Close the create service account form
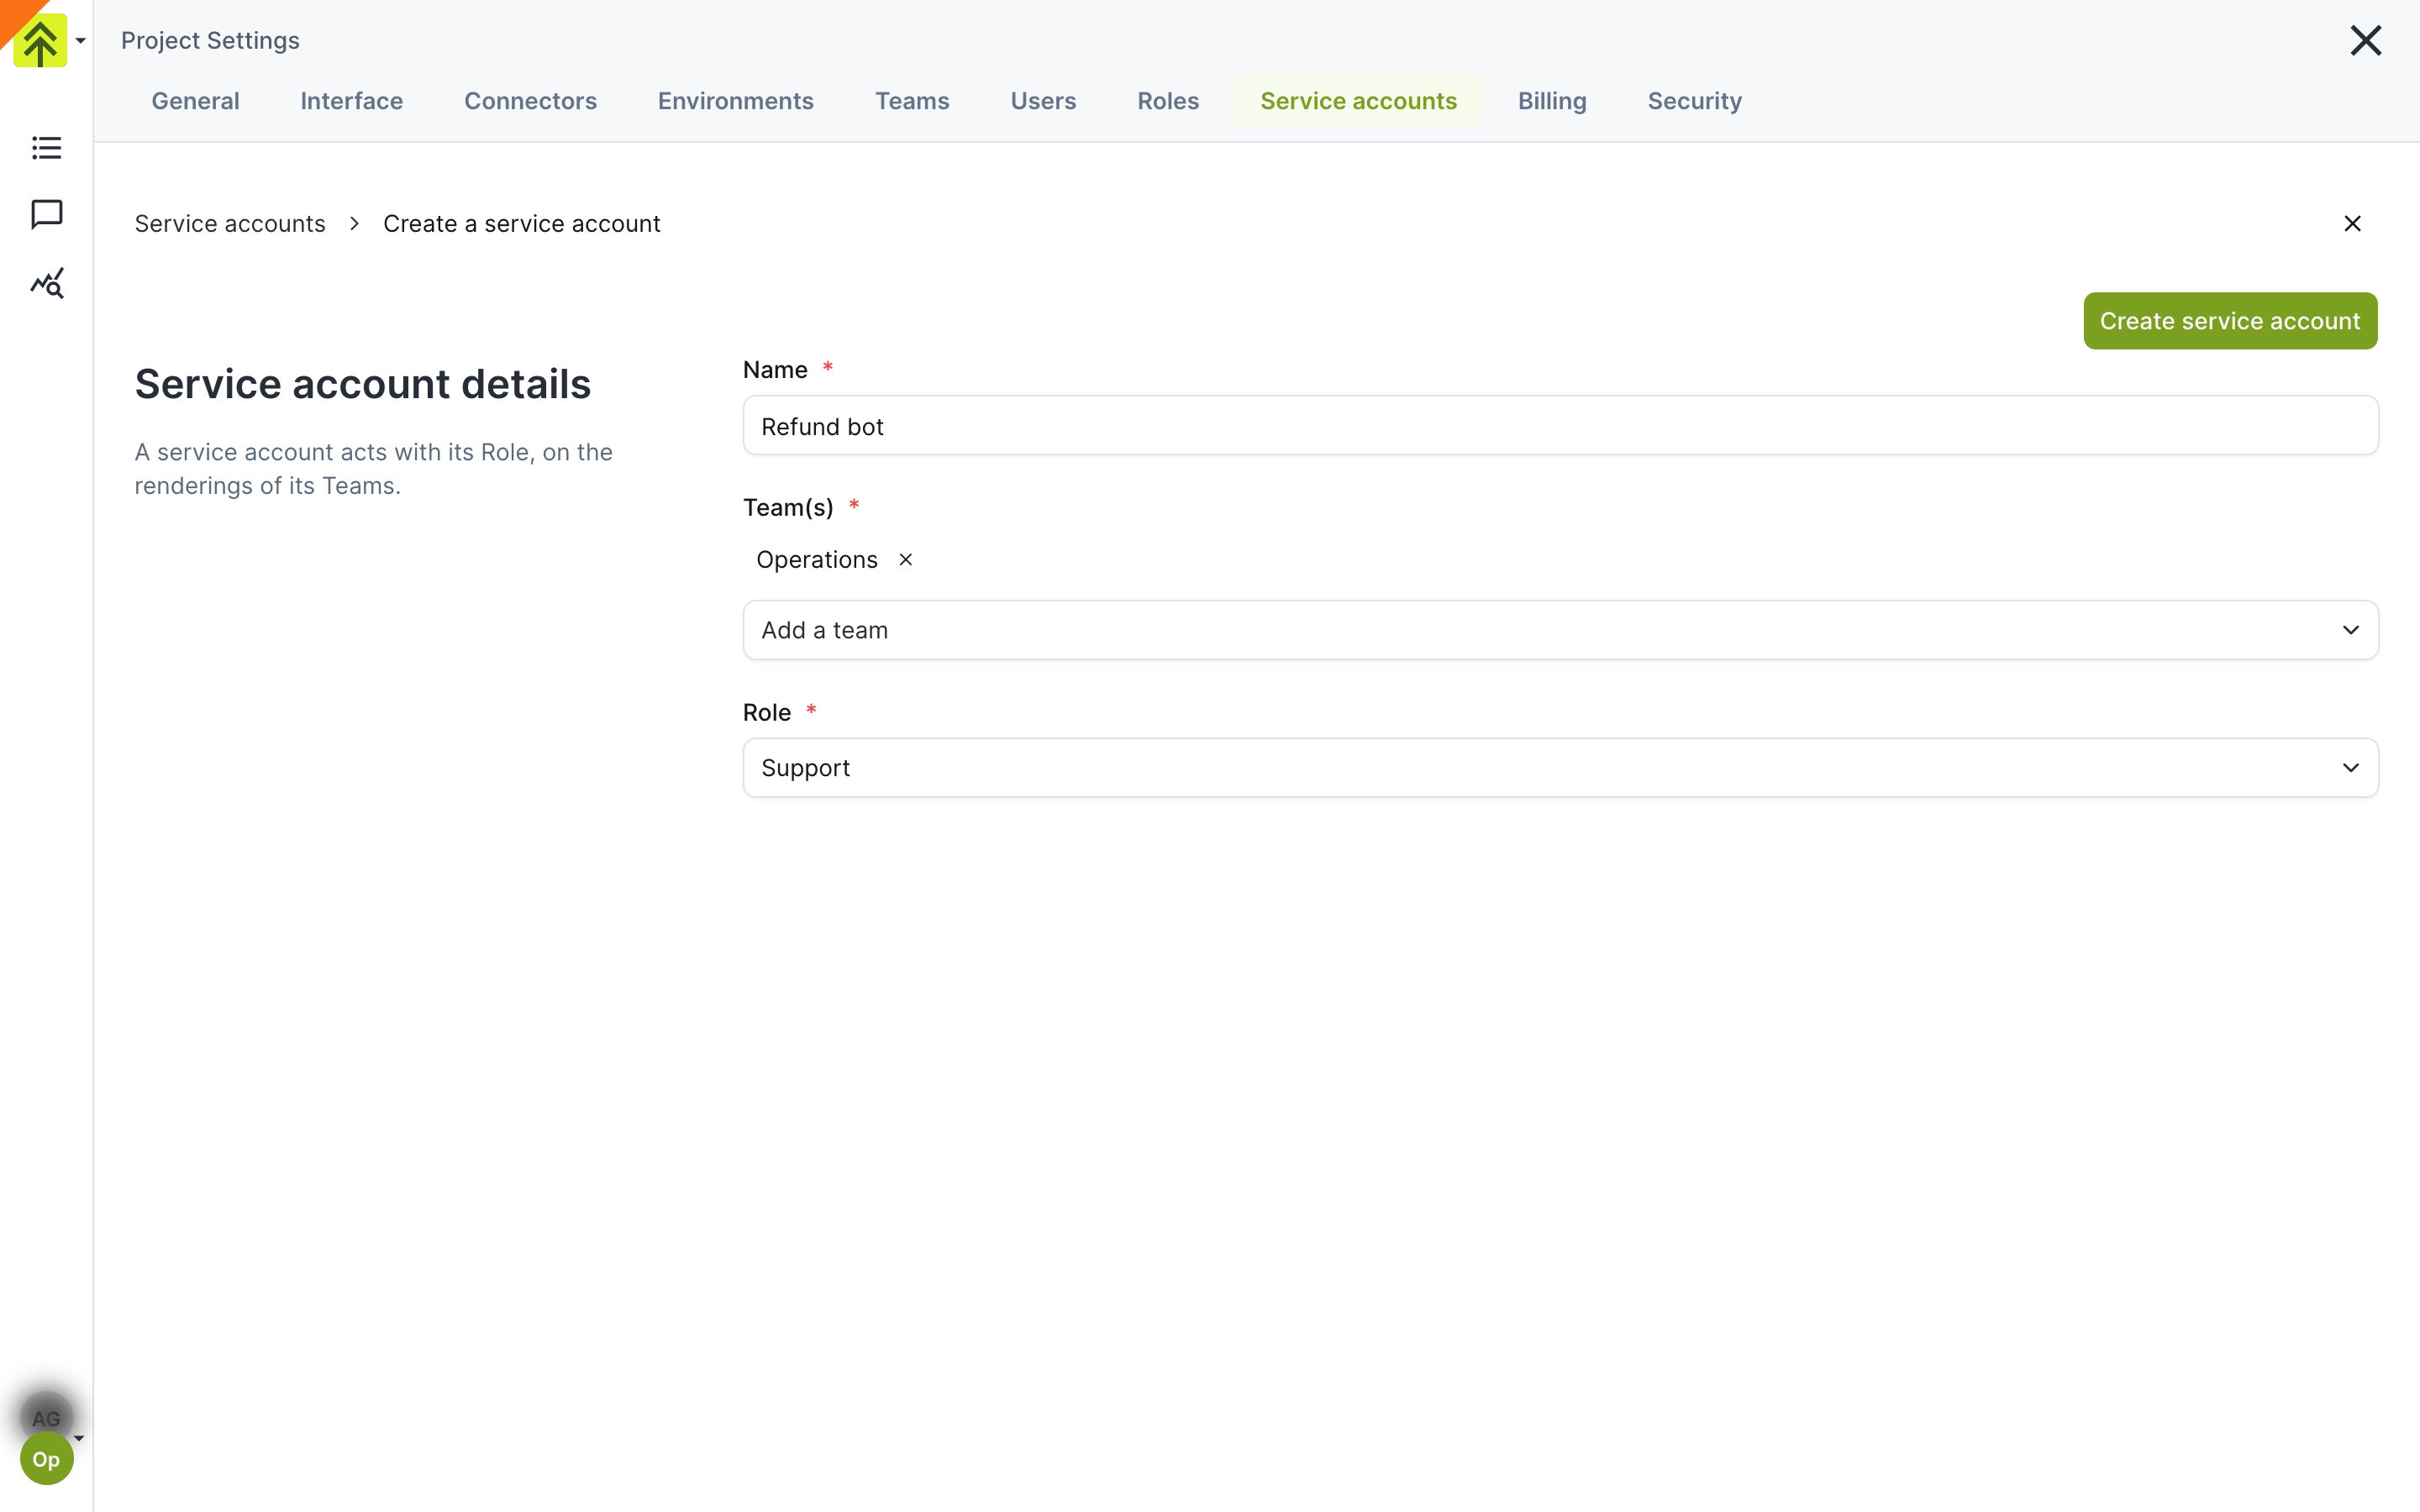 coord(2352,224)
